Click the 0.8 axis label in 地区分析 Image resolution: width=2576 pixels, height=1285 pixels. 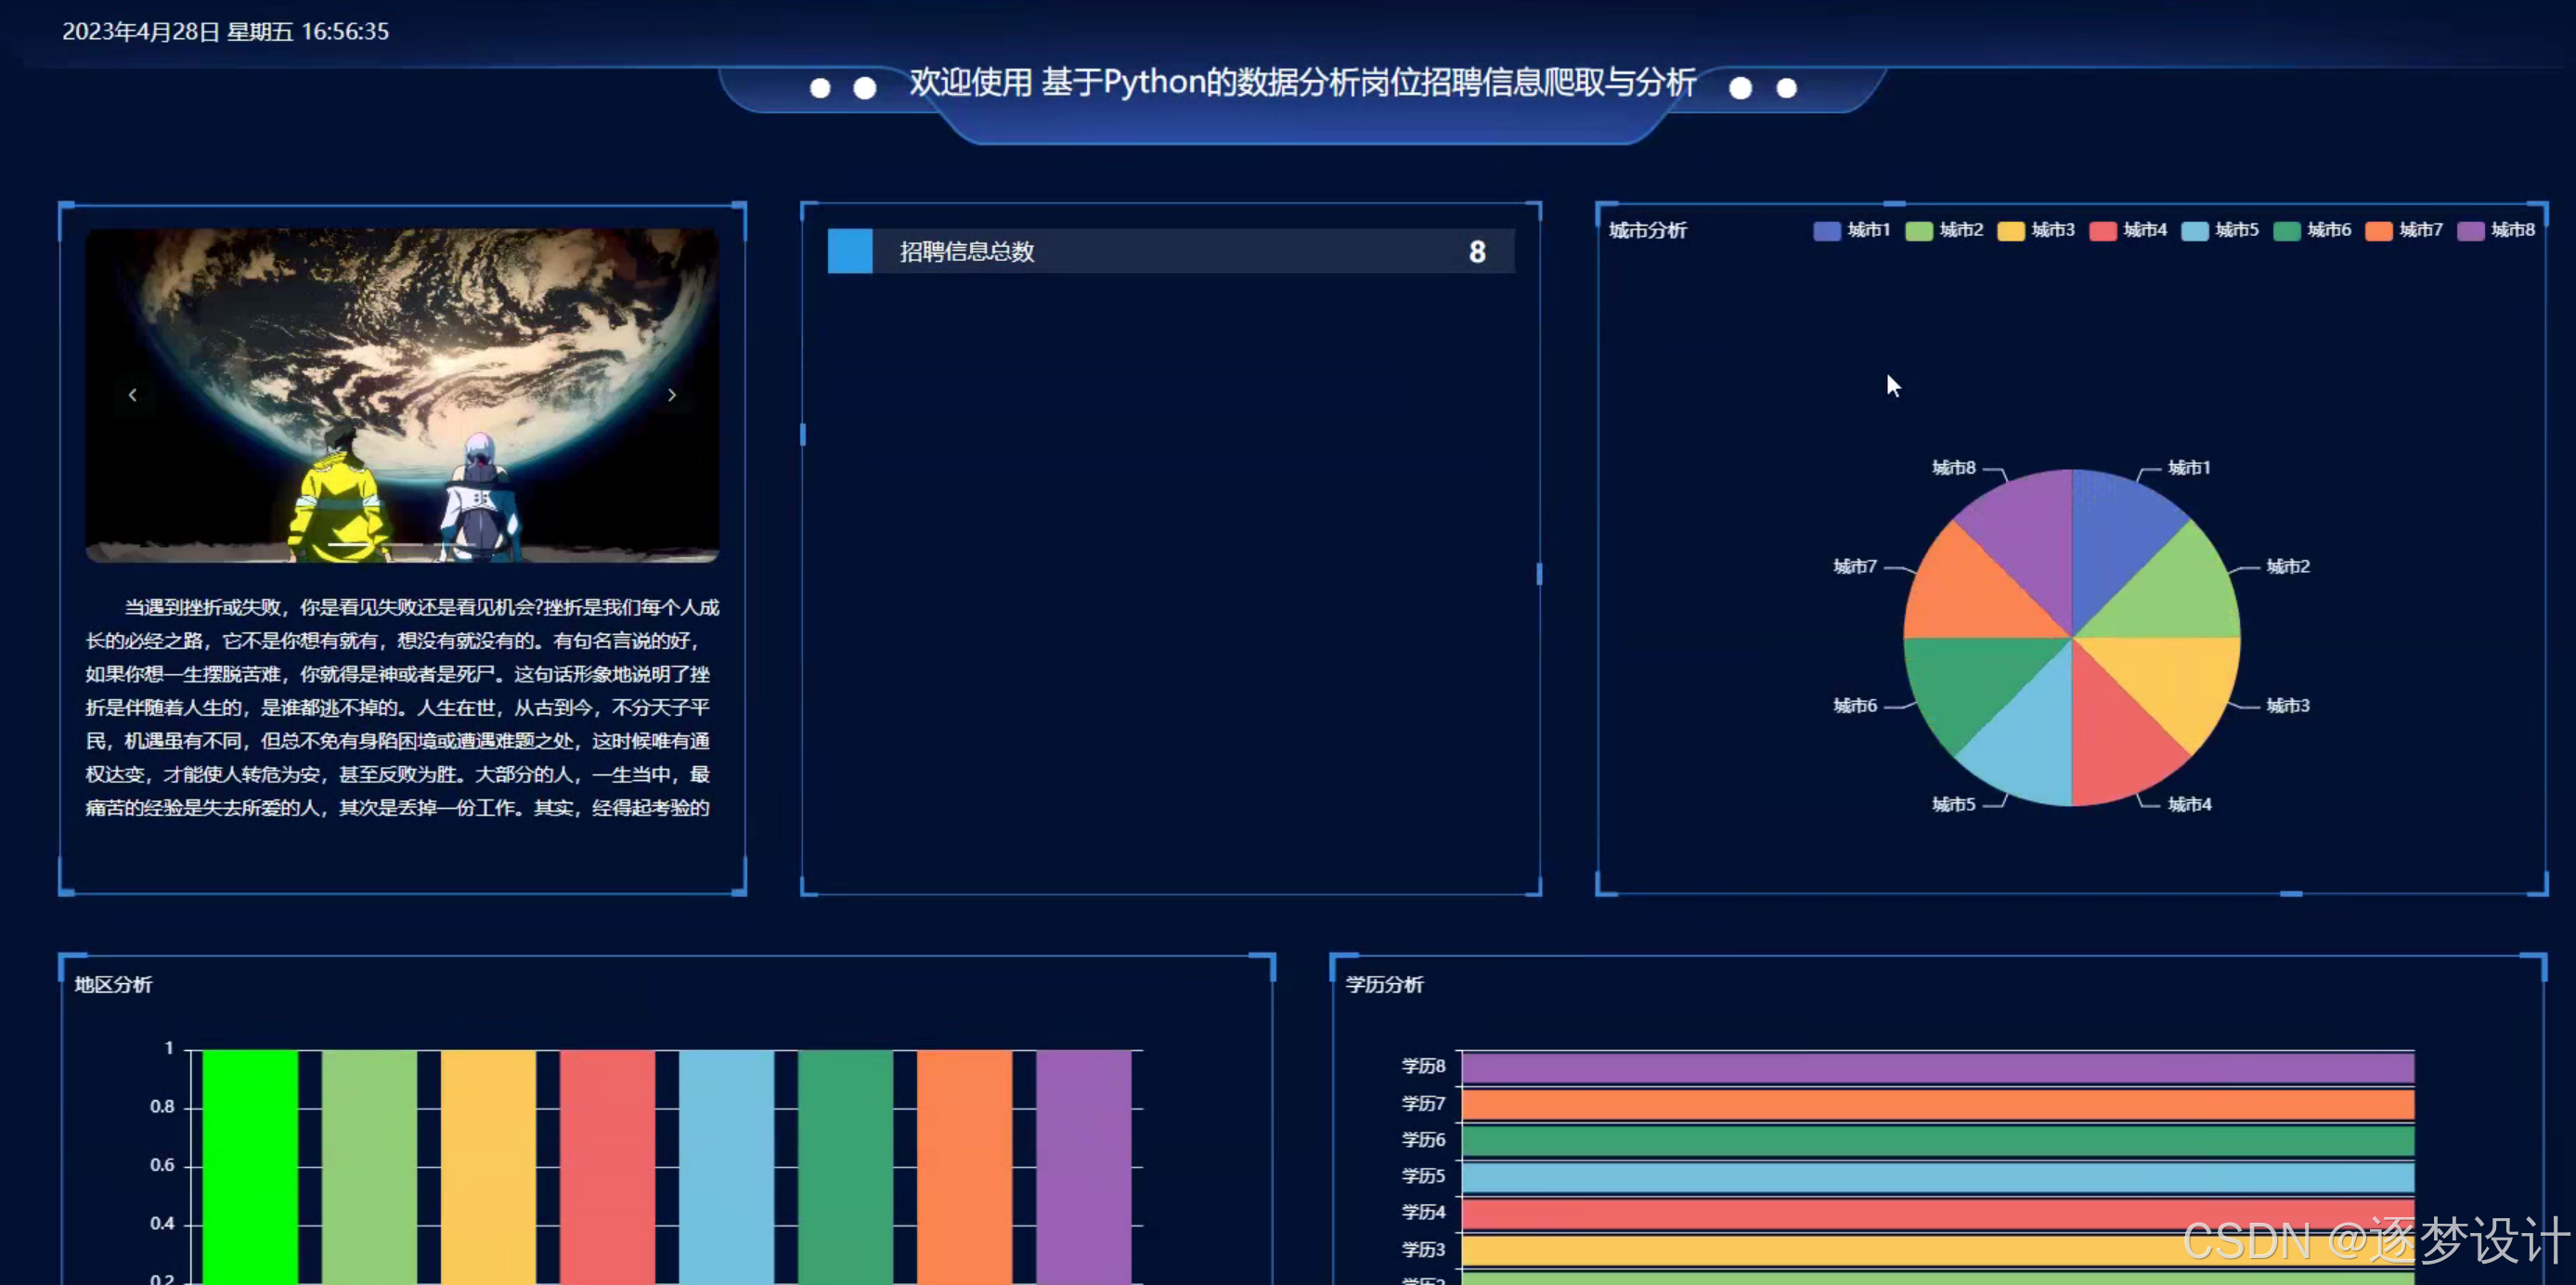click(x=162, y=1107)
